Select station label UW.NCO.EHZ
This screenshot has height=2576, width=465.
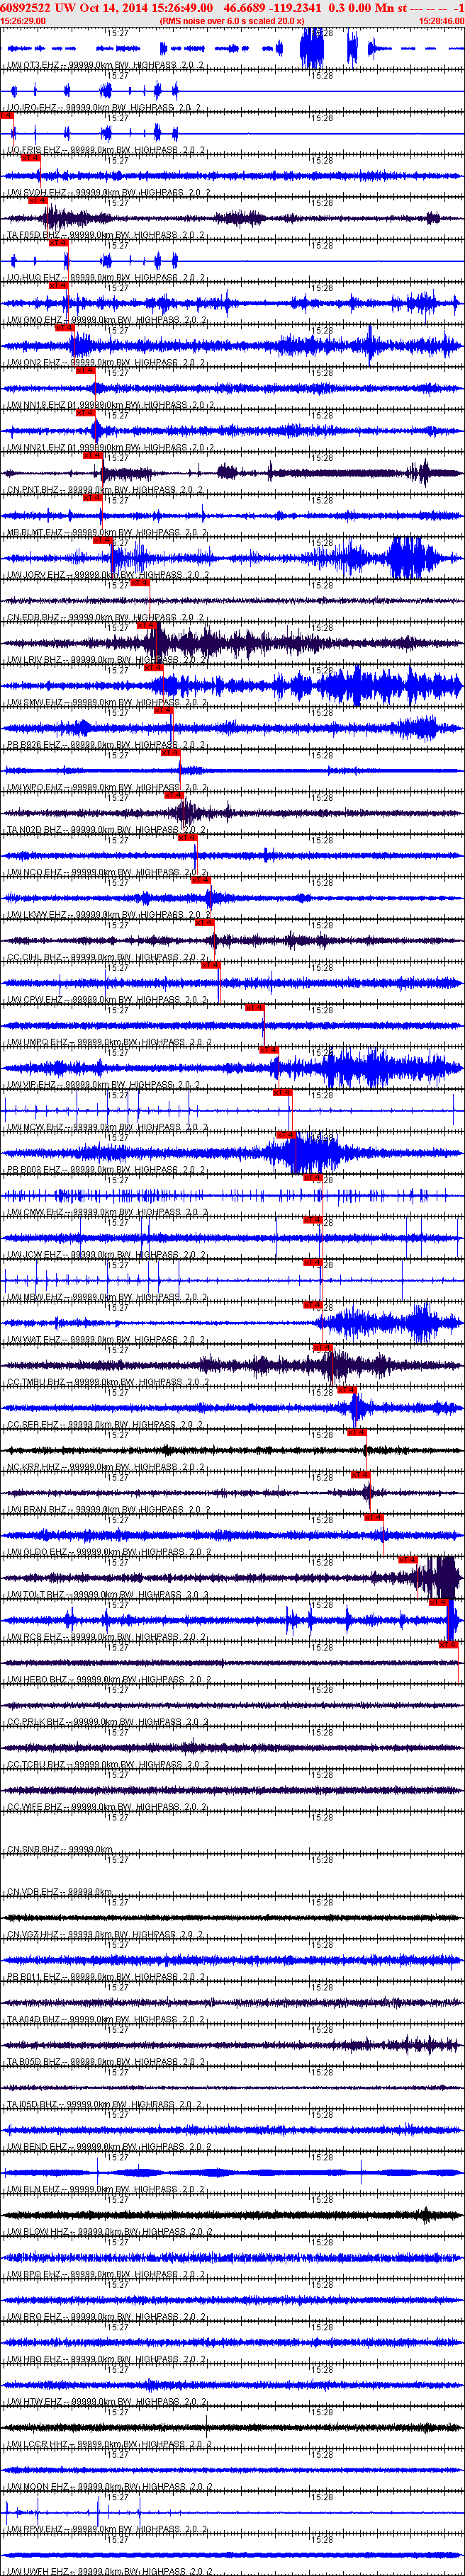click(x=36, y=872)
